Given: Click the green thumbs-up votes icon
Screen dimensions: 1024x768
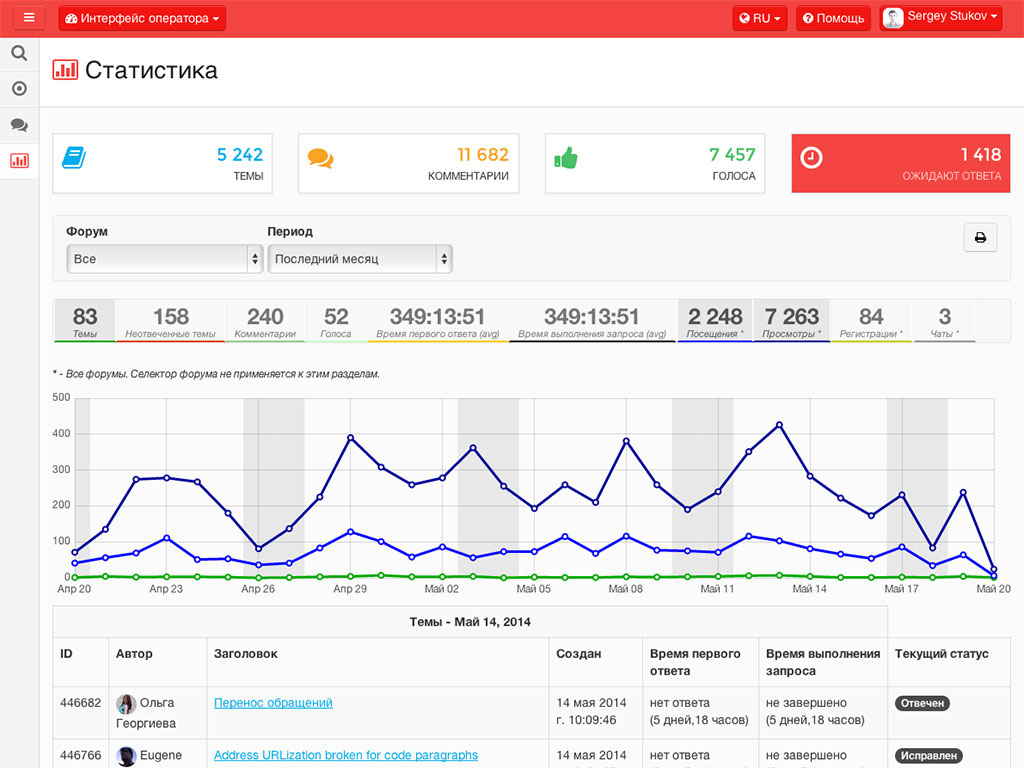Looking at the screenshot, I should pos(566,158).
